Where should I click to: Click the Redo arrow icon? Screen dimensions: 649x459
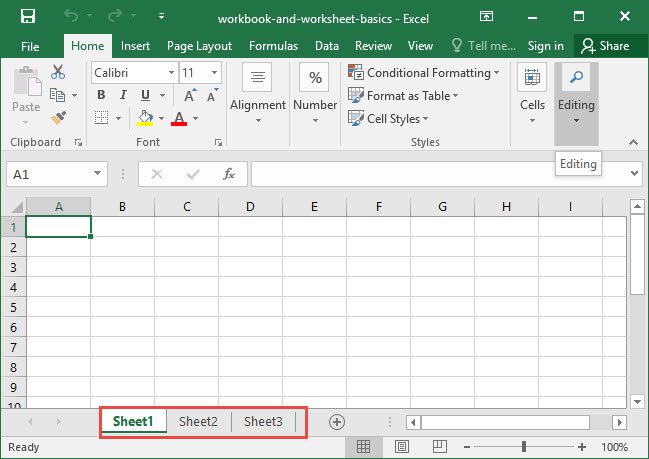click(115, 17)
